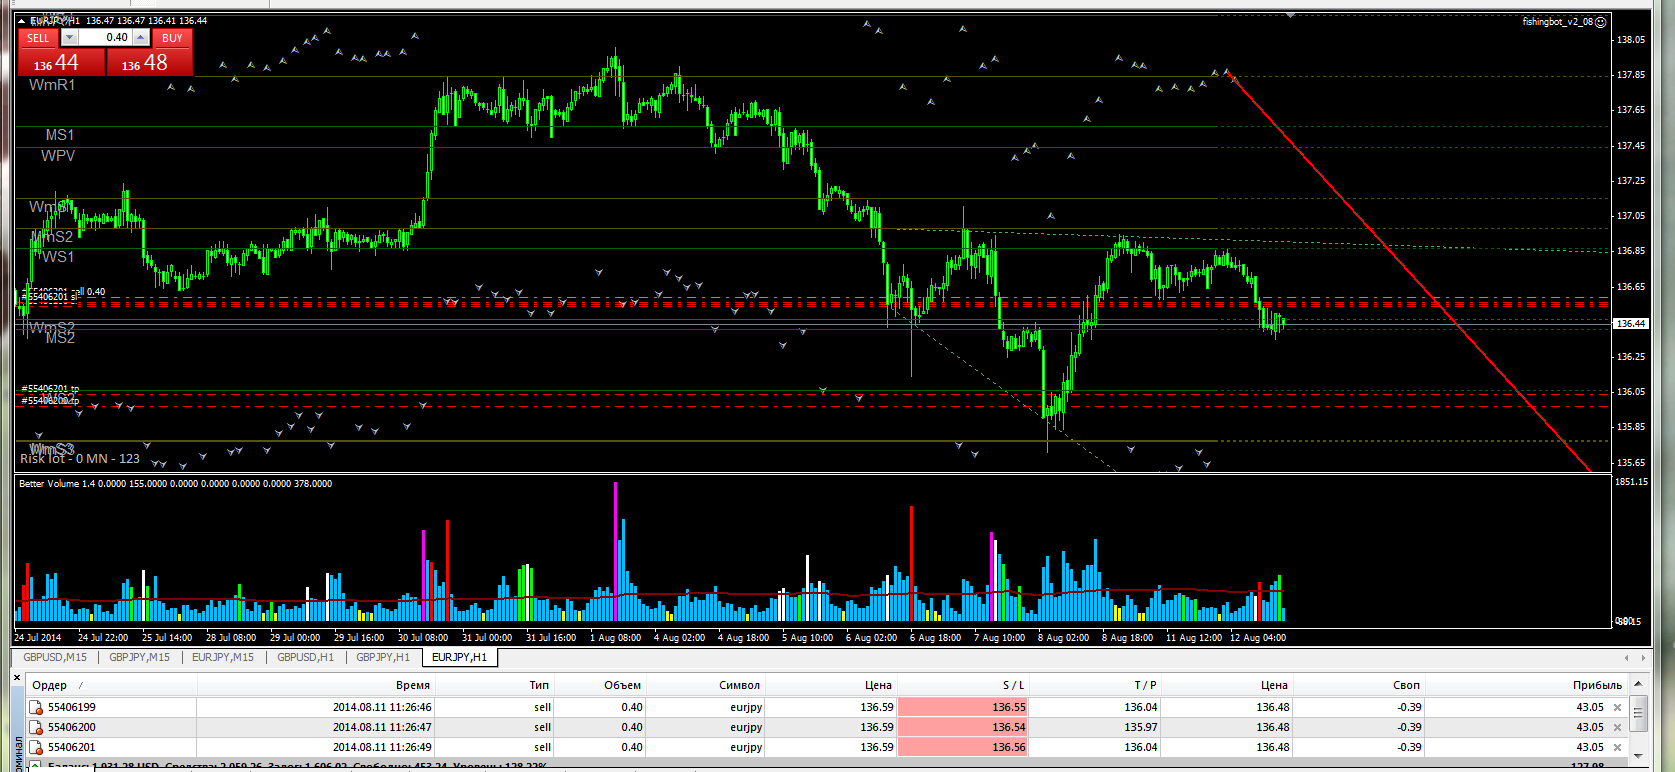Select stop loss cell 136.55

[x=963, y=708]
